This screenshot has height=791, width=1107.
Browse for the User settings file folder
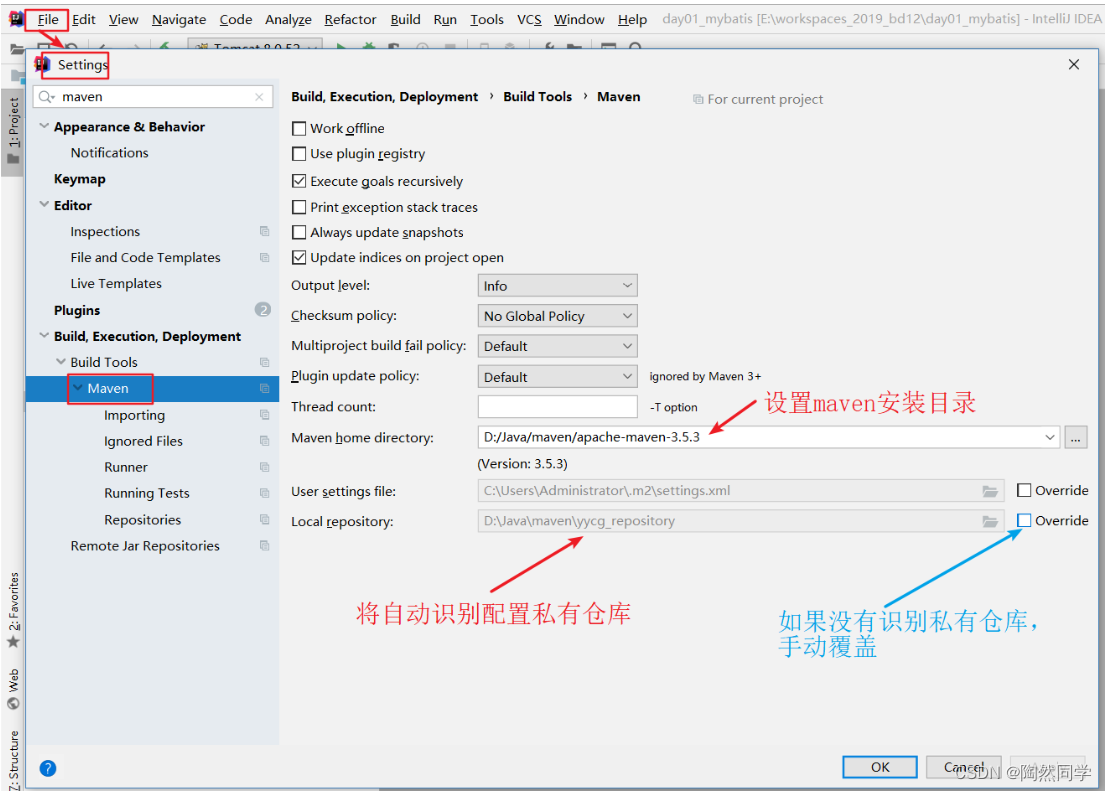point(990,491)
